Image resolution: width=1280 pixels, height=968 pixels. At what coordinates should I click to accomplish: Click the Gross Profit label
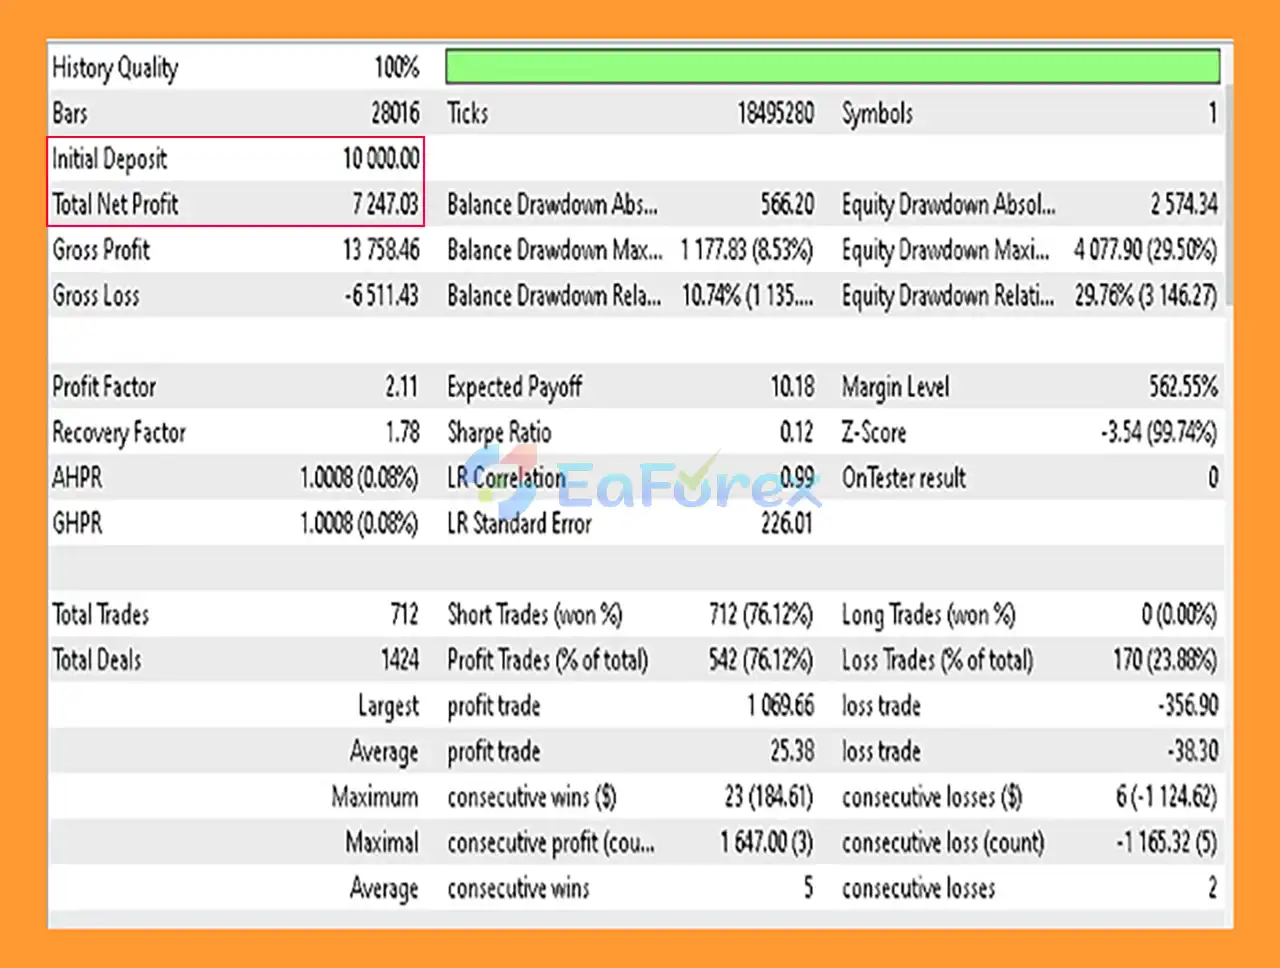pos(101,250)
